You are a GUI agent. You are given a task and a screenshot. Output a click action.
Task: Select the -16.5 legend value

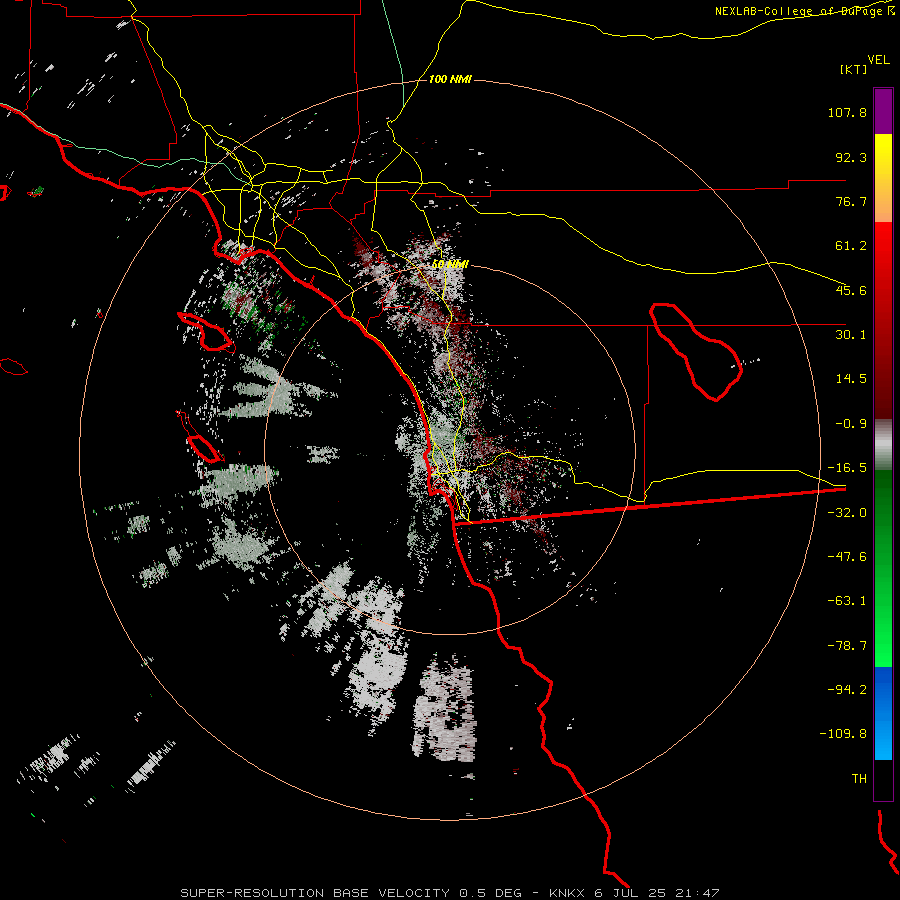pos(847,468)
